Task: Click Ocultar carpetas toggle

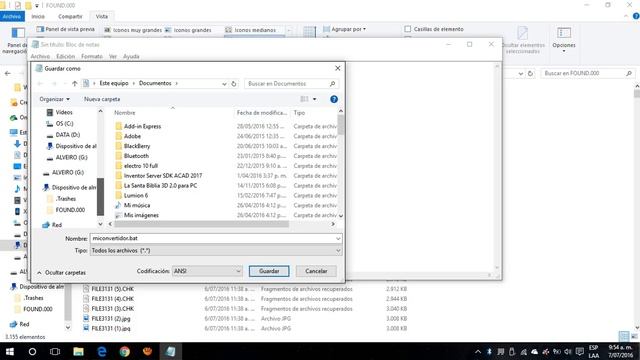Action: pos(61,273)
